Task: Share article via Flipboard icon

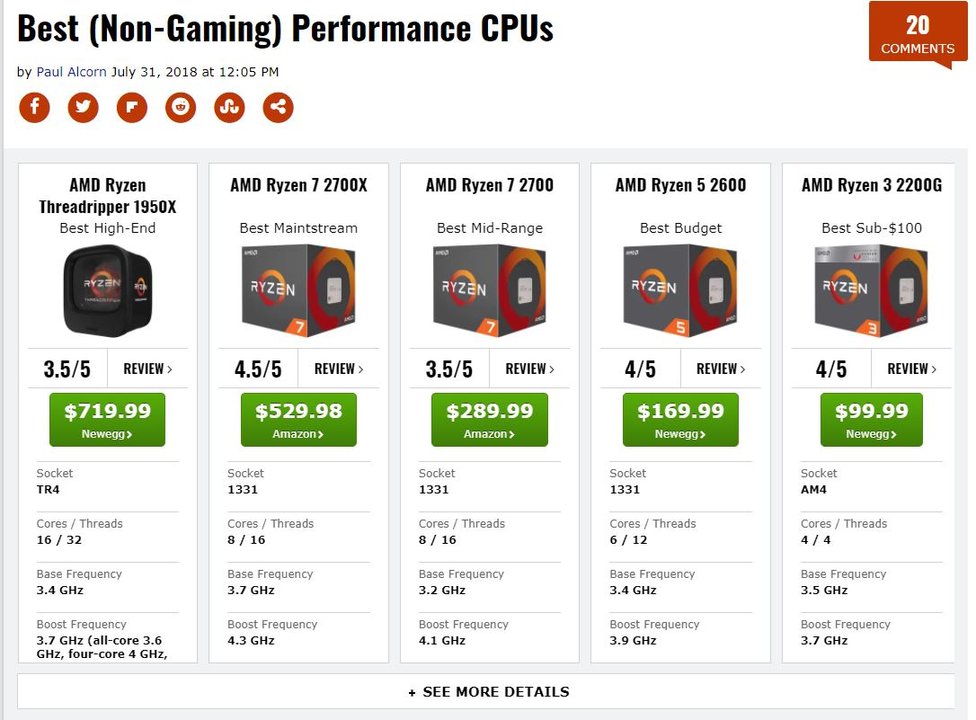Action: click(132, 107)
